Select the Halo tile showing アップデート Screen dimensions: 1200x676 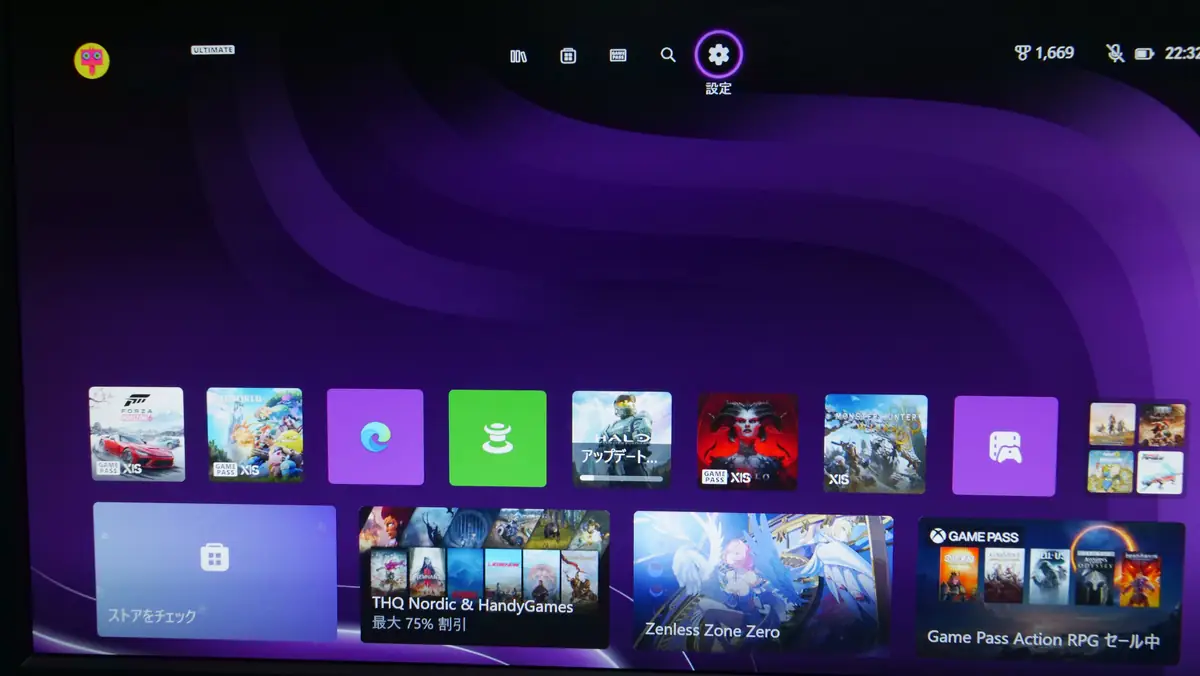click(621, 439)
